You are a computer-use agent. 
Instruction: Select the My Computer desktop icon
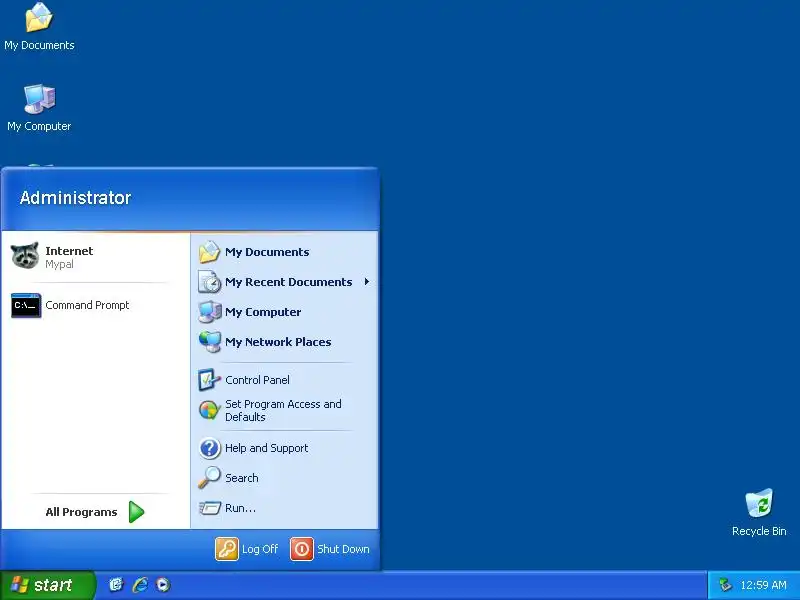pos(39,108)
